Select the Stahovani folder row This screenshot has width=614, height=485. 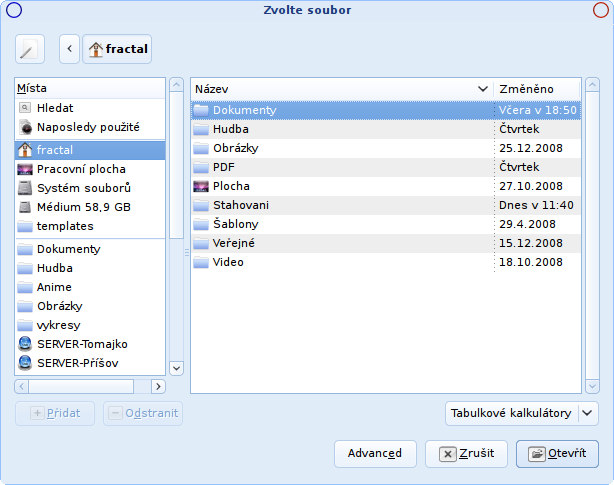point(343,205)
